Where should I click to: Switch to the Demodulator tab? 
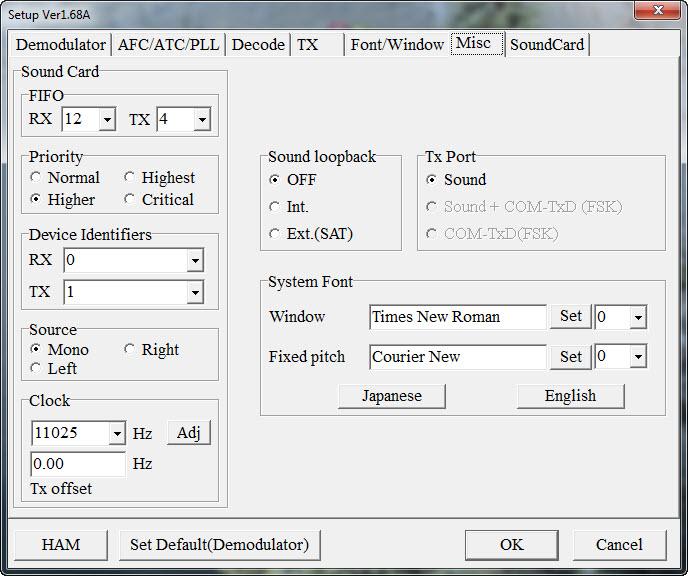tap(61, 45)
